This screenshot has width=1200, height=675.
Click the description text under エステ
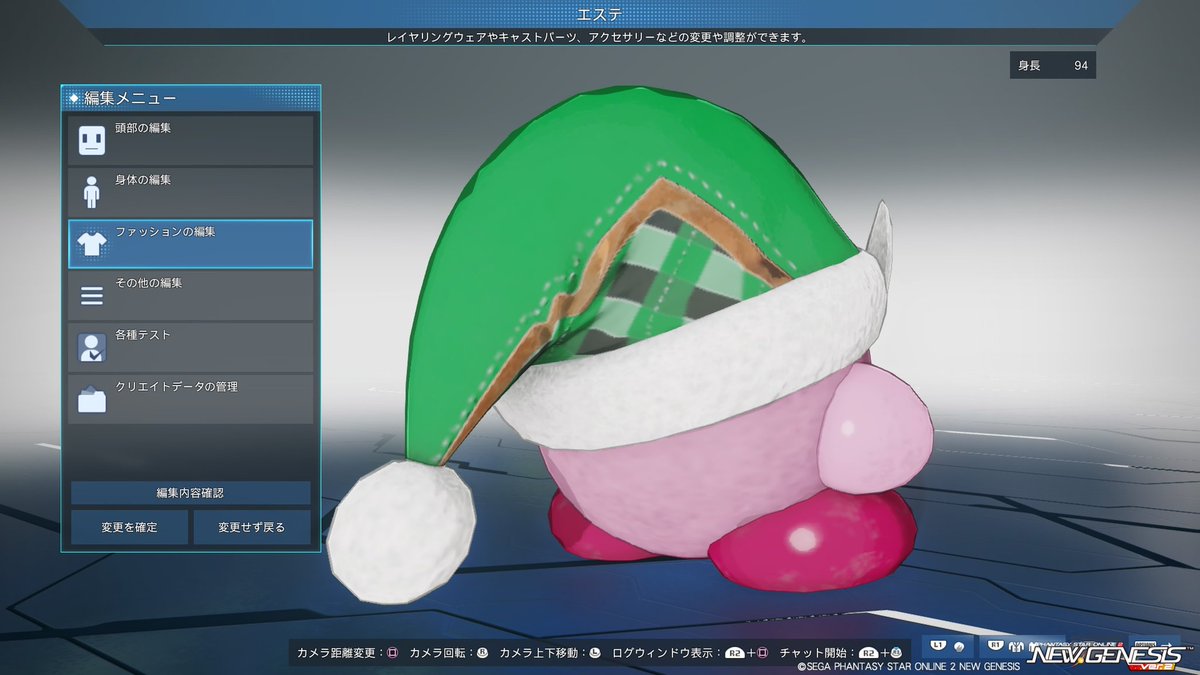coord(597,37)
